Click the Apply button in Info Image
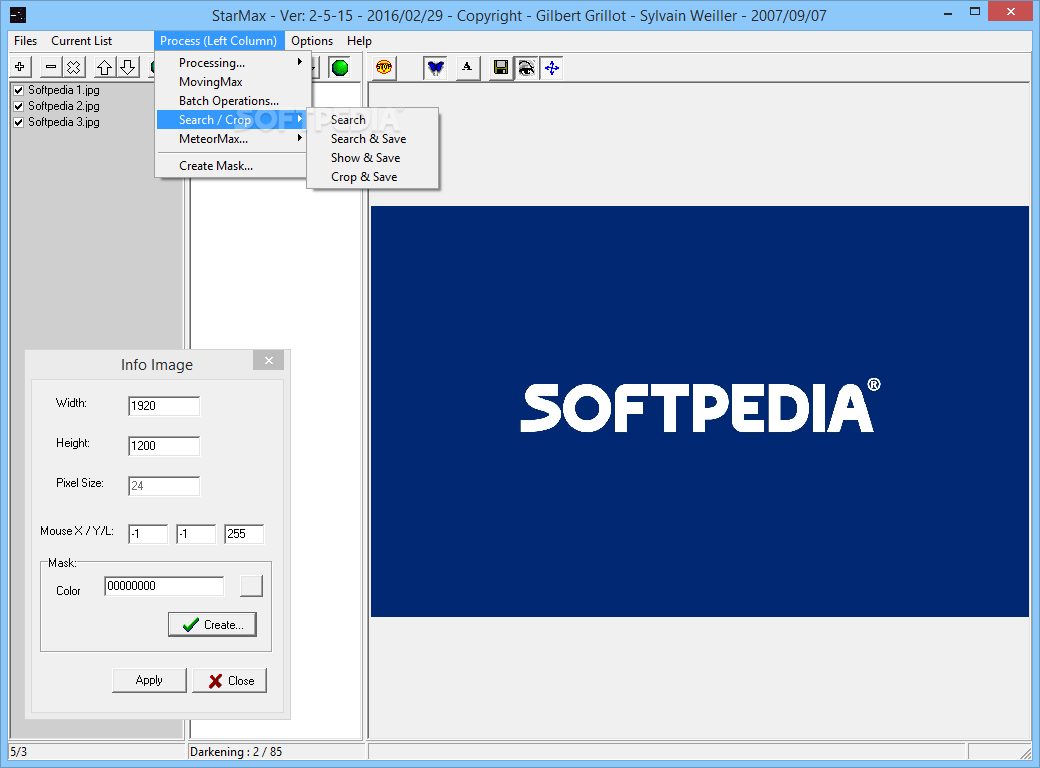The height and width of the screenshot is (768, 1040). pyautogui.click(x=149, y=680)
